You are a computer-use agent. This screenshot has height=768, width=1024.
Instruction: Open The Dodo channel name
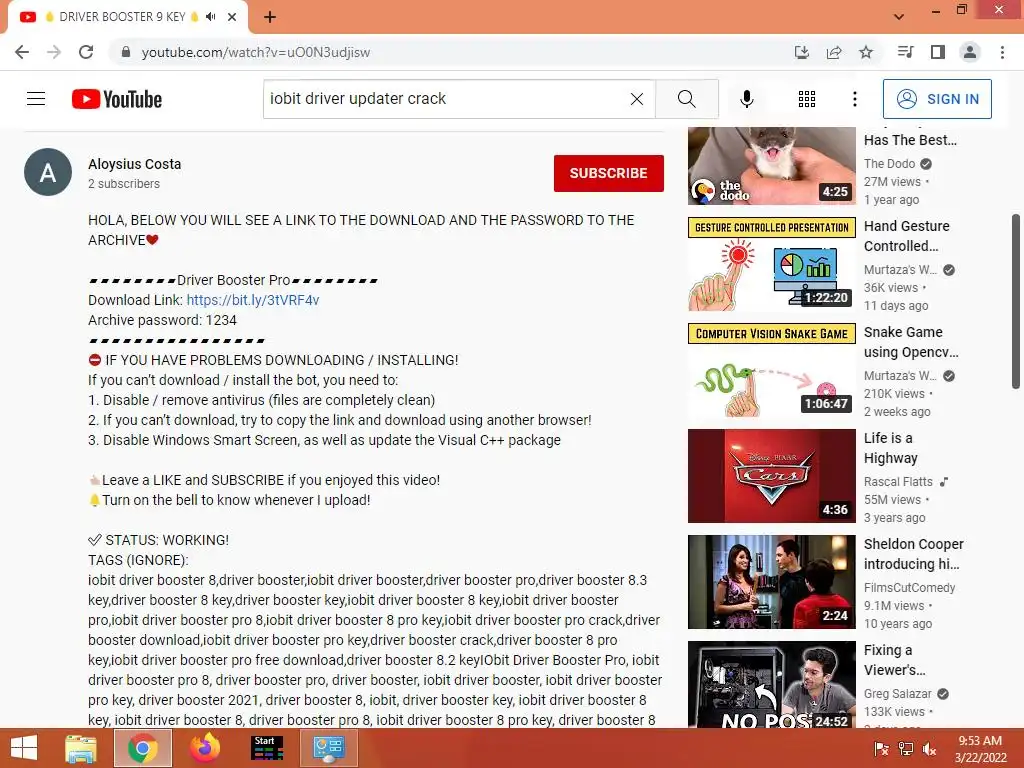pyautogui.click(x=889, y=163)
